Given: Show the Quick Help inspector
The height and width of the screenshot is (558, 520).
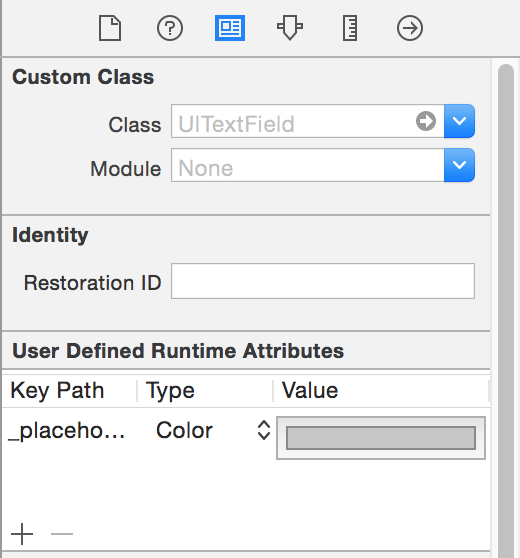Looking at the screenshot, I should click(x=170, y=28).
